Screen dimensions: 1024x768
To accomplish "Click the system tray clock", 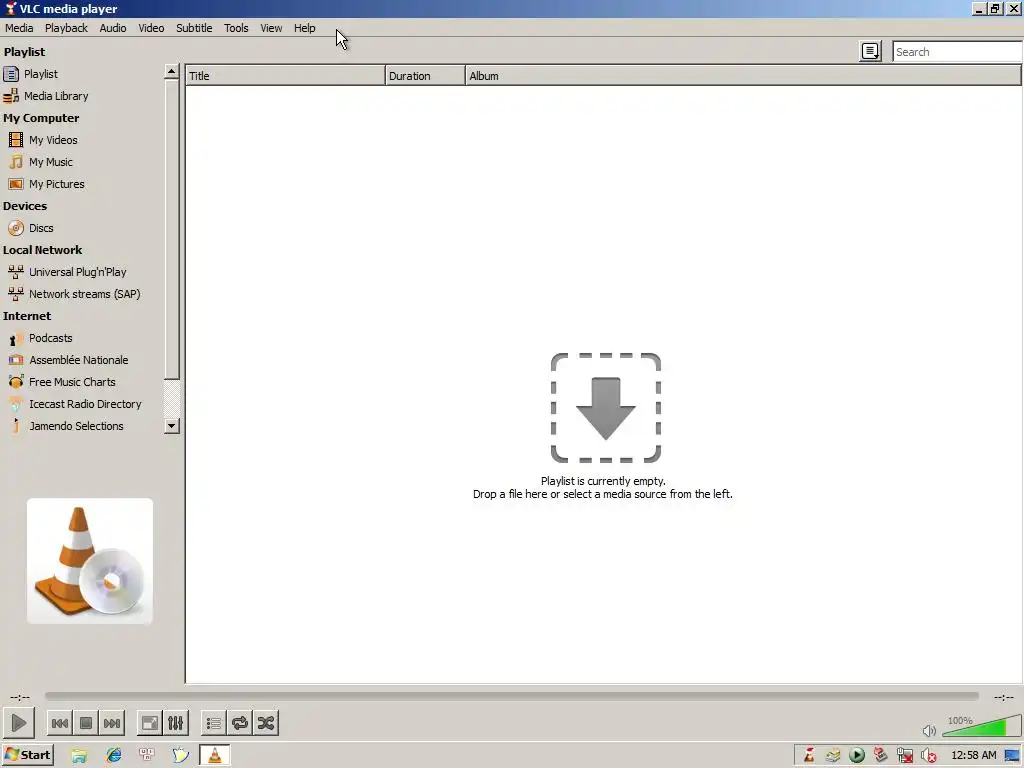I will pos(974,755).
